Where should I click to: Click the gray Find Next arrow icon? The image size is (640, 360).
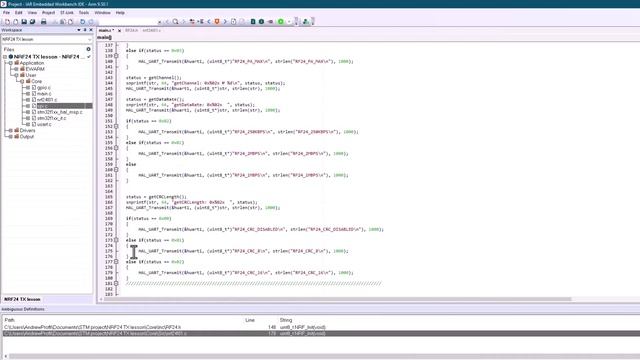click(x=184, y=22)
